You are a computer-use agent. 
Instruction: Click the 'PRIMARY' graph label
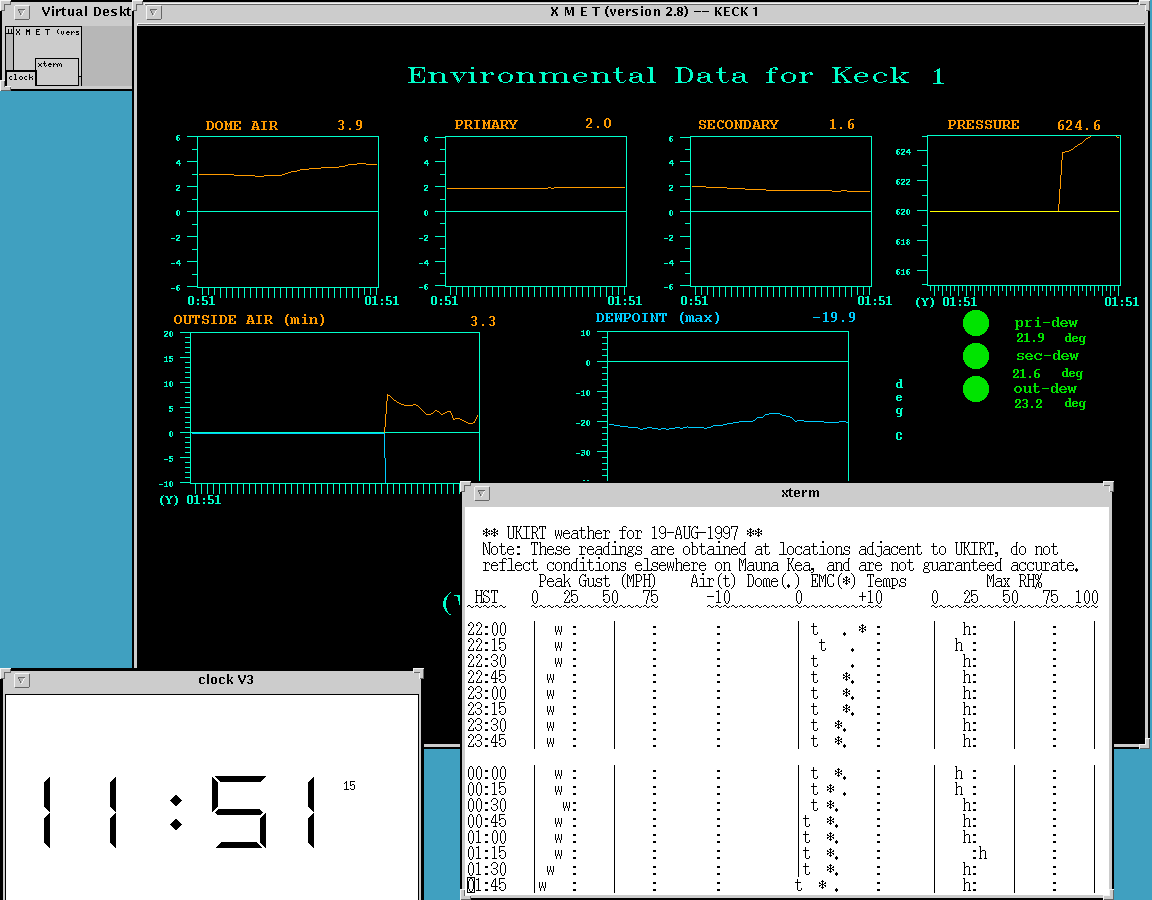pos(486,125)
